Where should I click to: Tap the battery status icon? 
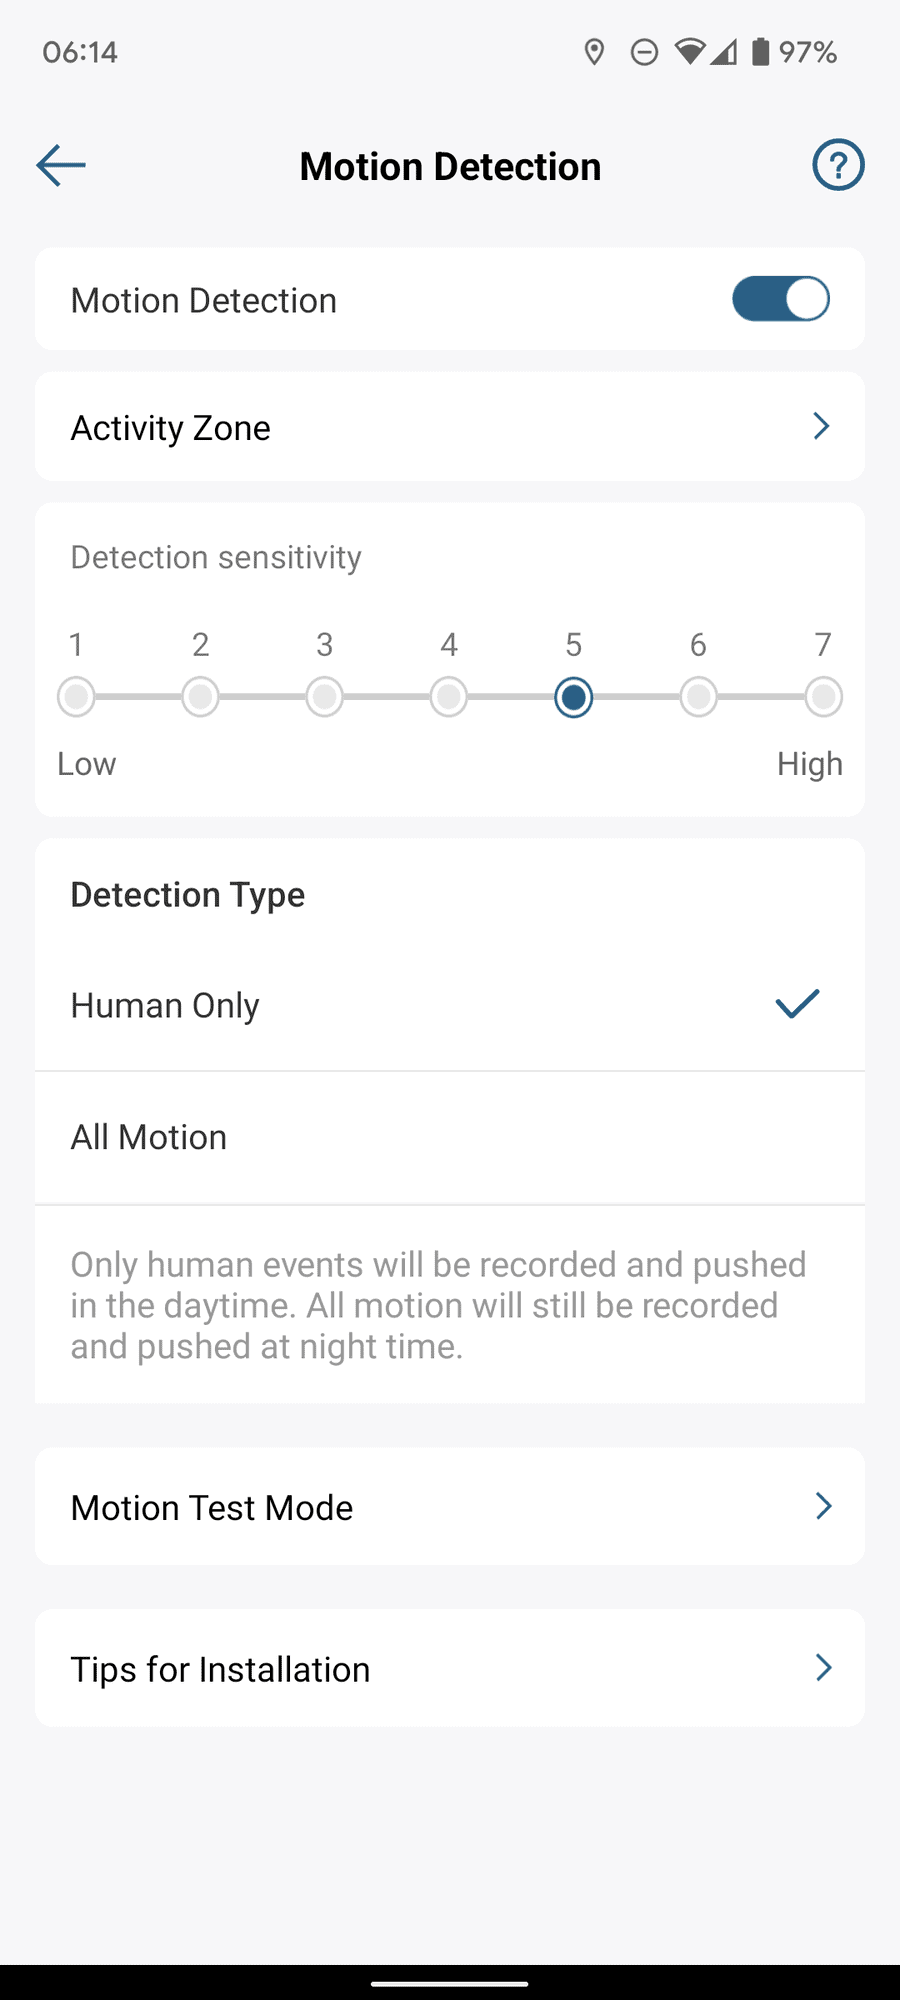click(761, 52)
